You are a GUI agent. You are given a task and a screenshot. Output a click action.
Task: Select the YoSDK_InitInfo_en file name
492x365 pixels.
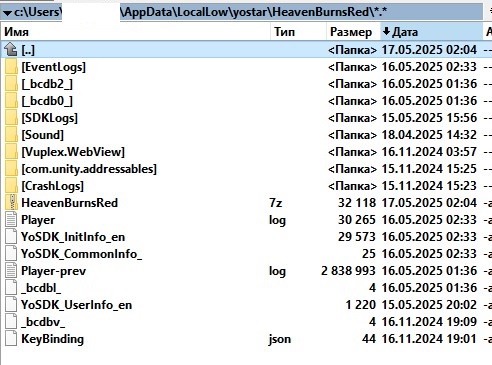click(73, 237)
